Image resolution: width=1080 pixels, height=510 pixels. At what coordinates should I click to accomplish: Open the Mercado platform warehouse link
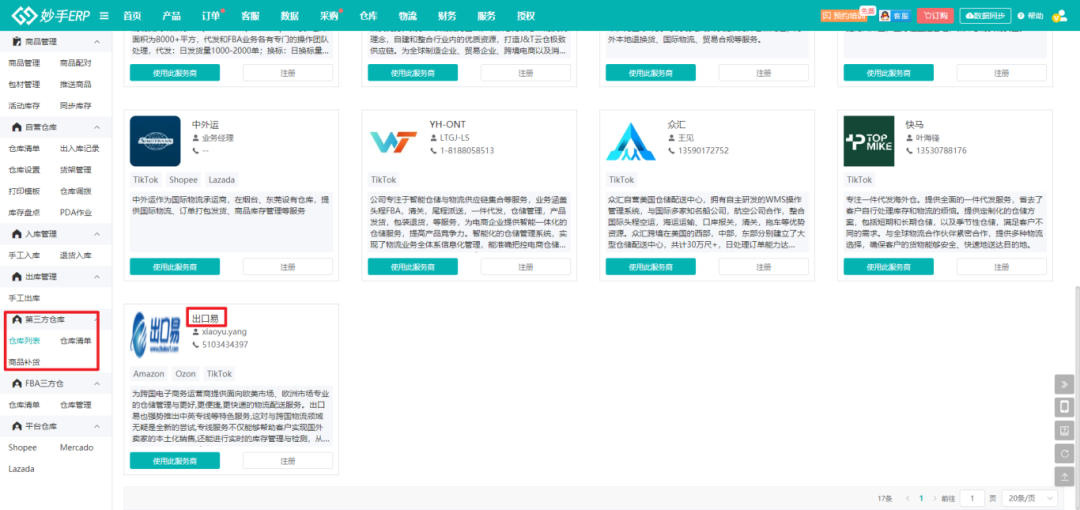pyautogui.click(x=76, y=448)
